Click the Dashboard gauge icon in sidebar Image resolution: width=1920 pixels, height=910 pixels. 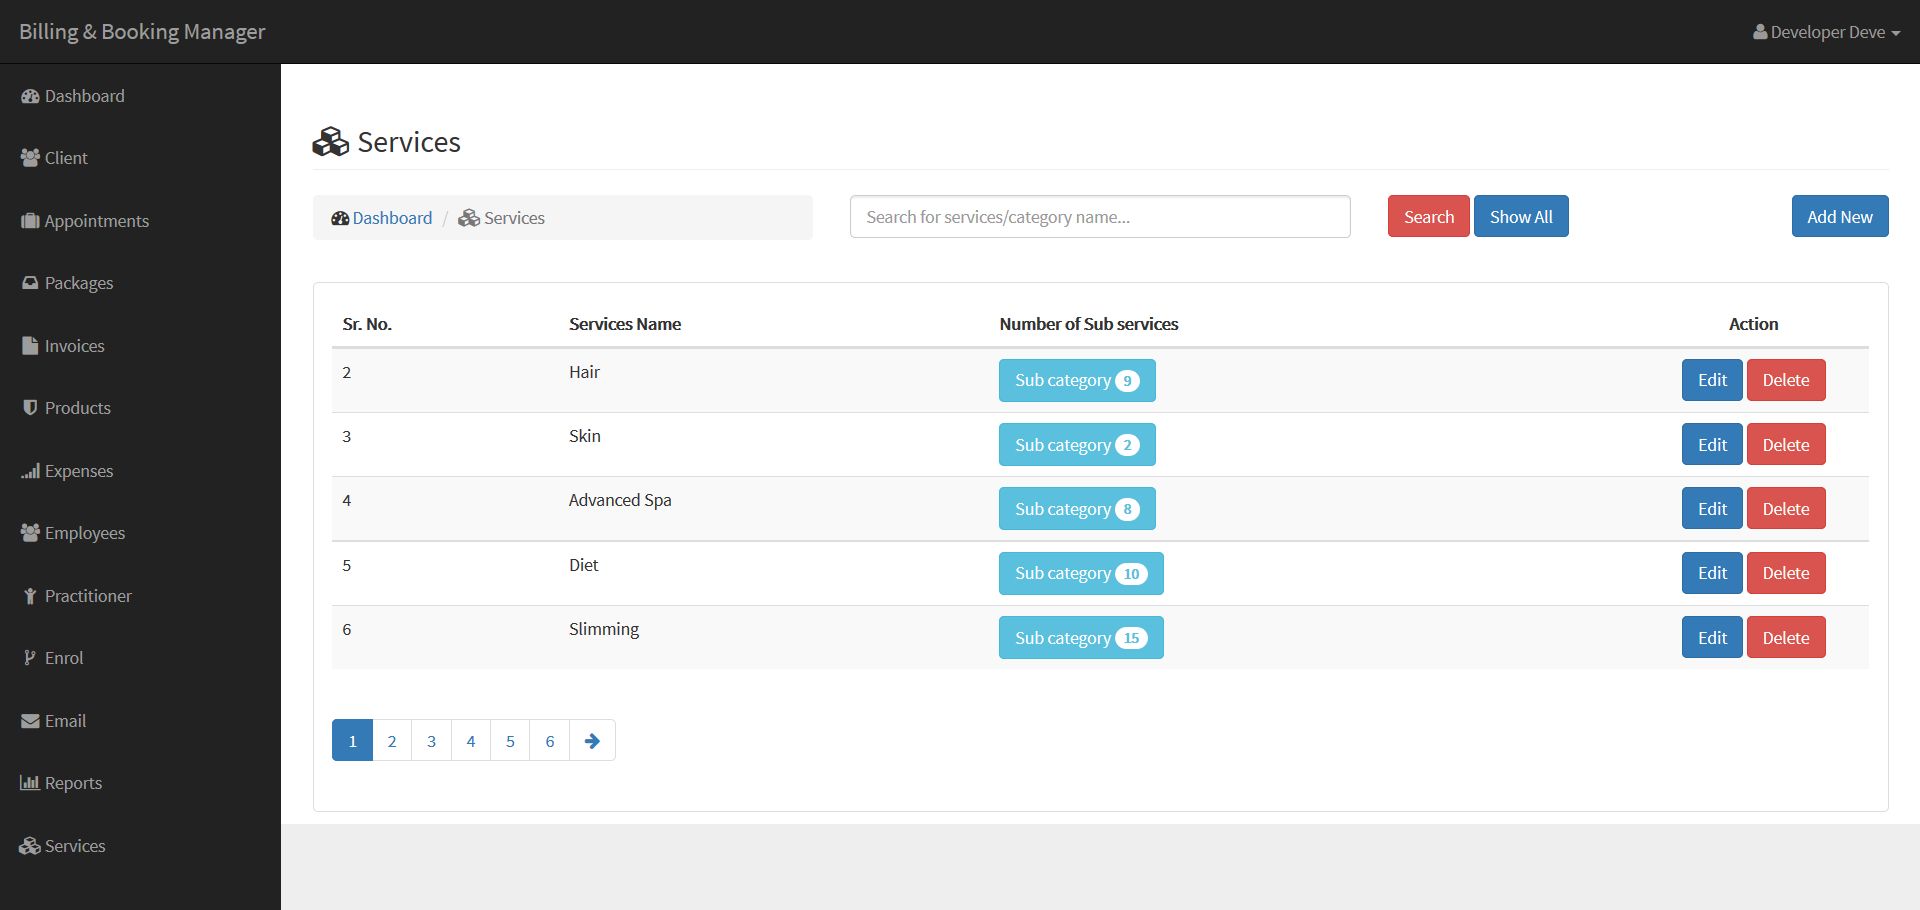[x=30, y=97]
